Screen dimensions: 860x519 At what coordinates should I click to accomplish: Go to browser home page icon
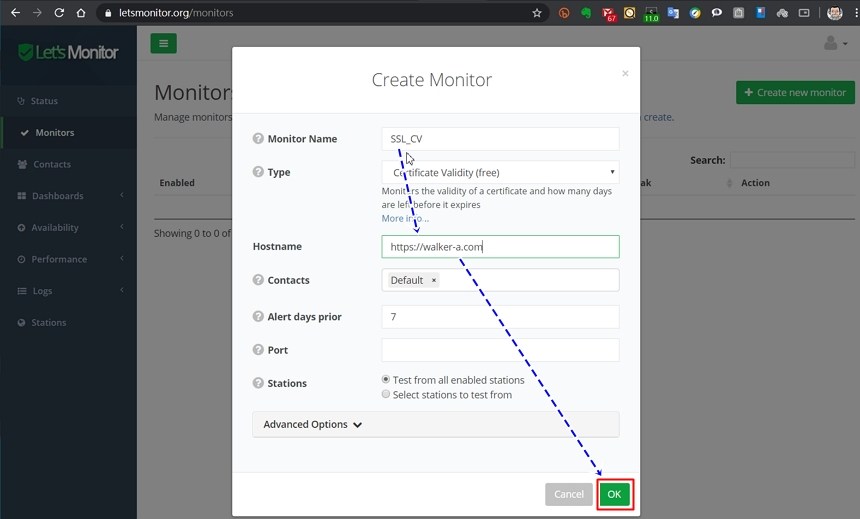(81, 13)
